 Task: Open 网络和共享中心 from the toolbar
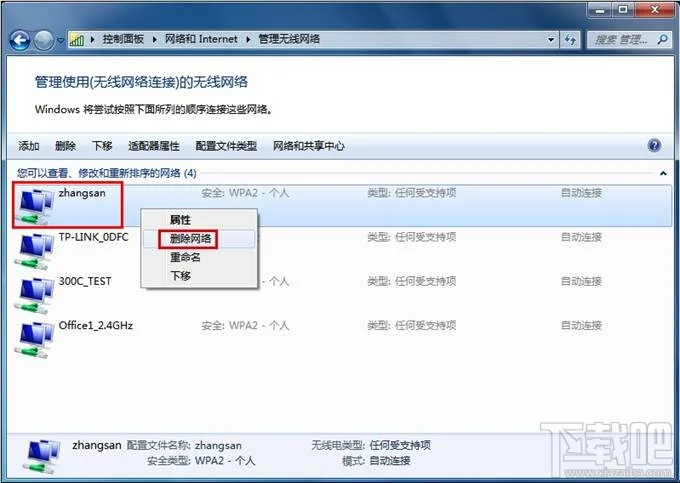[x=308, y=146]
